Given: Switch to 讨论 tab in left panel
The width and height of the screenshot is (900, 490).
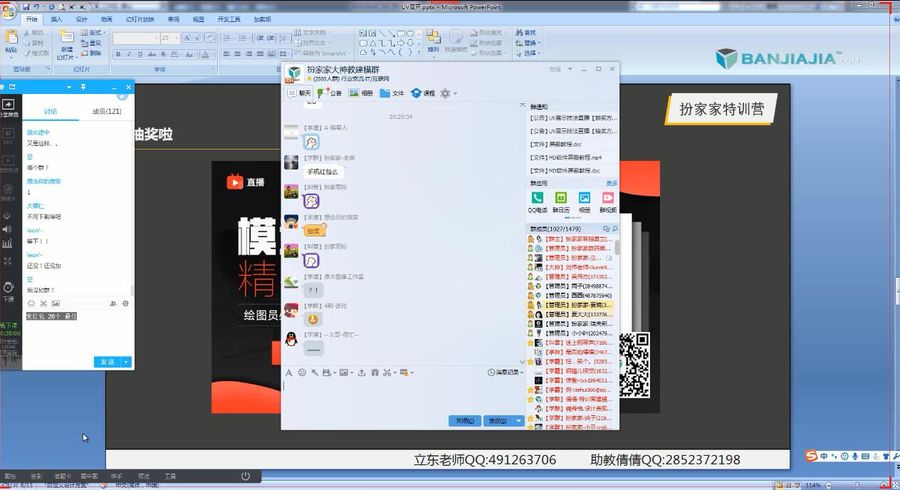Looking at the screenshot, I should coord(51,111).
